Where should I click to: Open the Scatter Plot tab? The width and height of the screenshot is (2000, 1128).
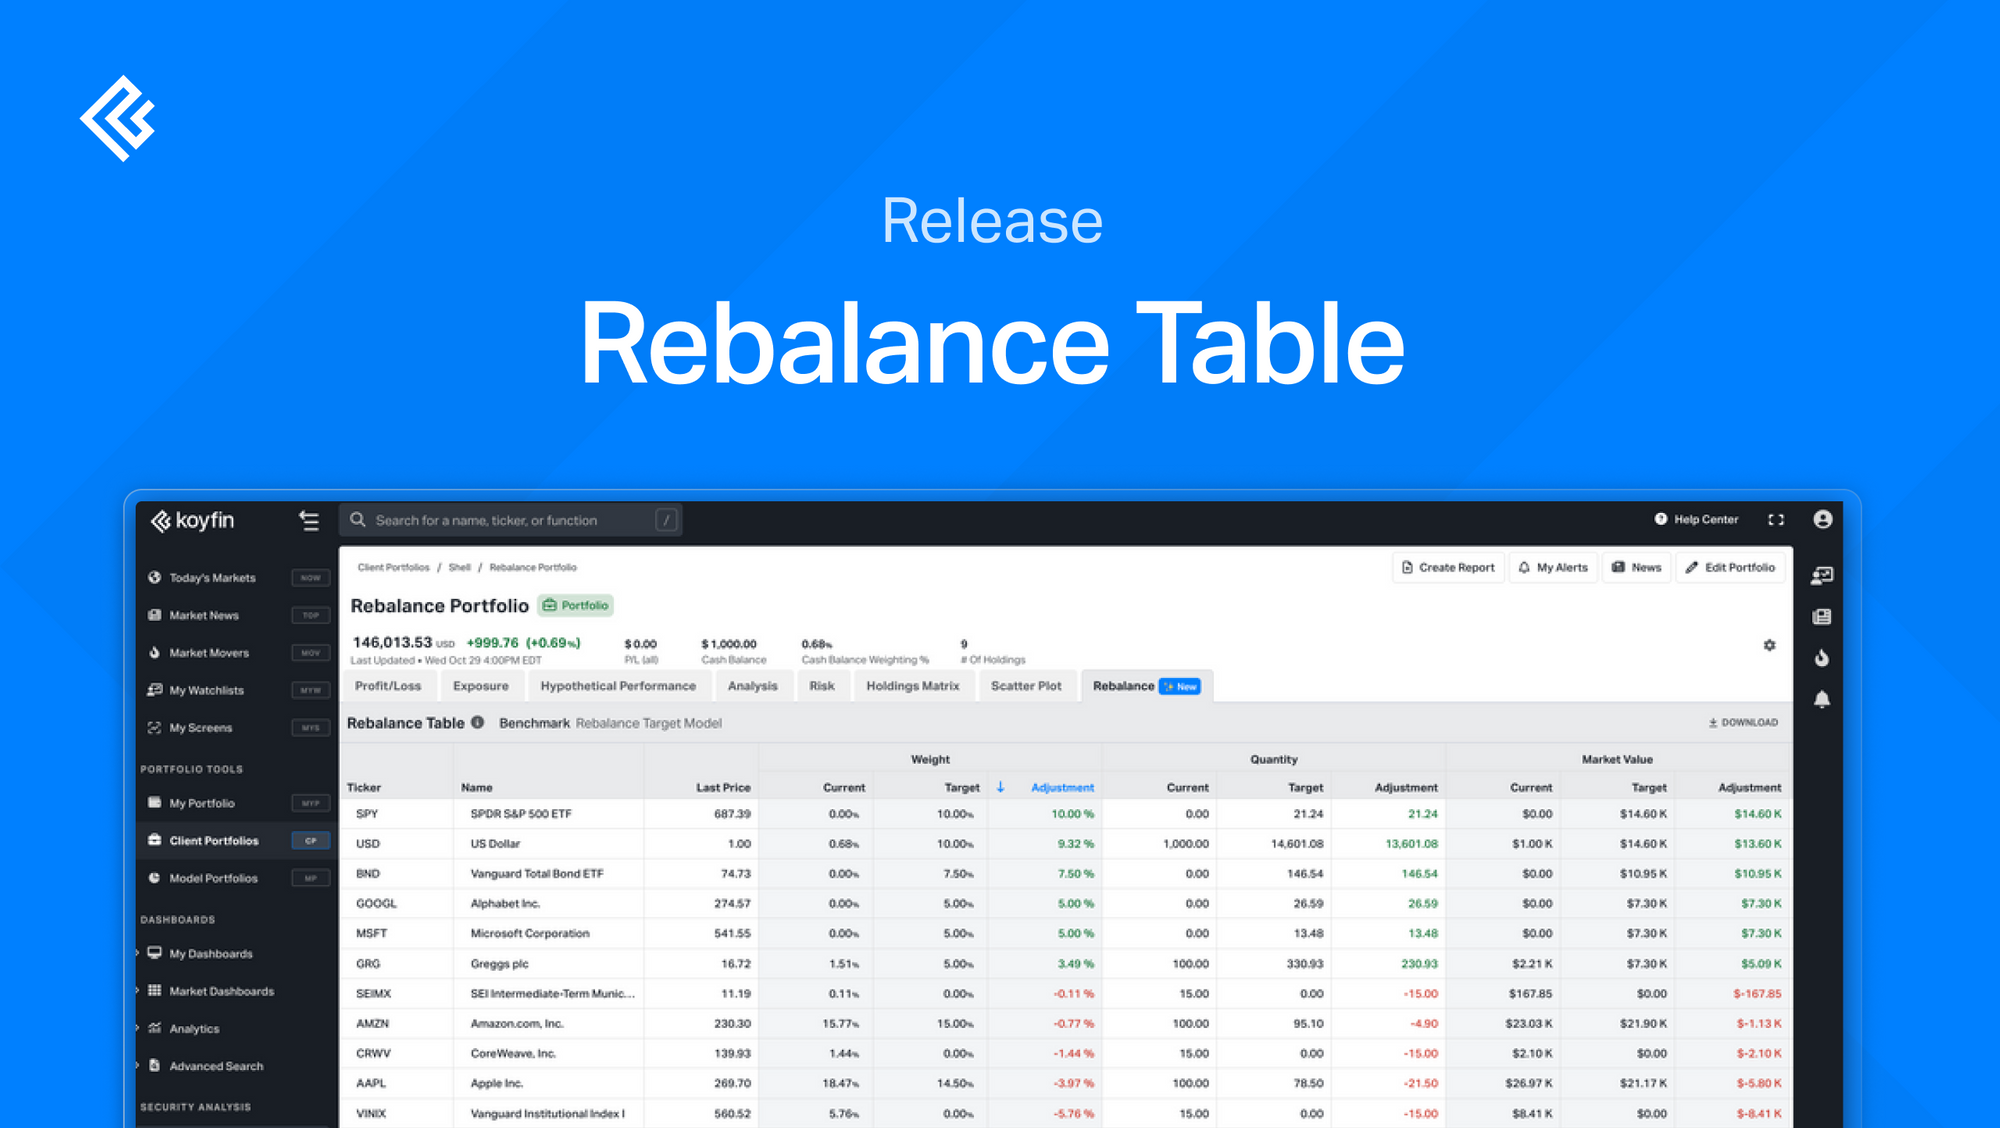[x=1026, y=686]
